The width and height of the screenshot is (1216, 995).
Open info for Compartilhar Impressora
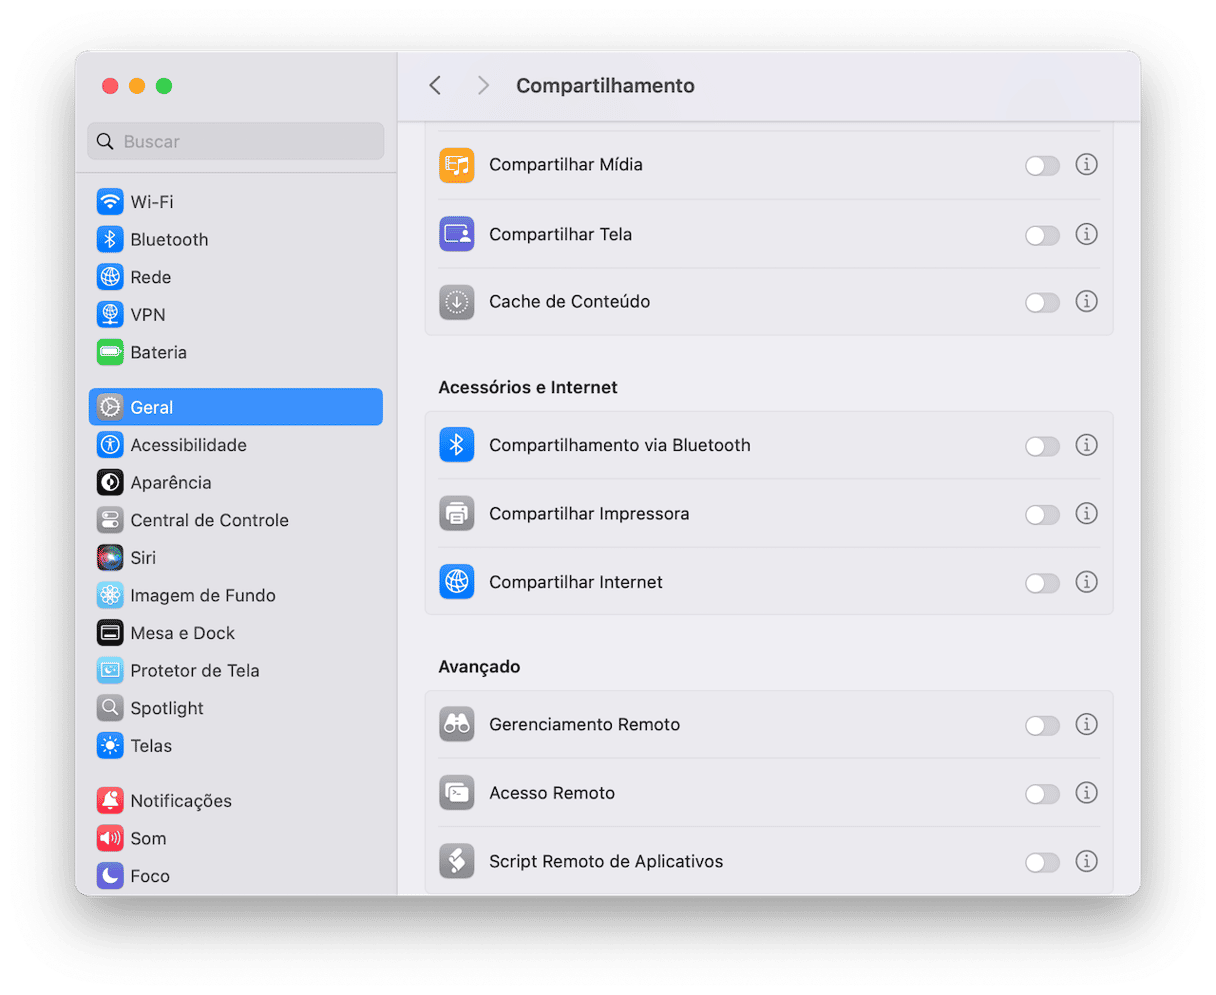tap(1086, 513)
